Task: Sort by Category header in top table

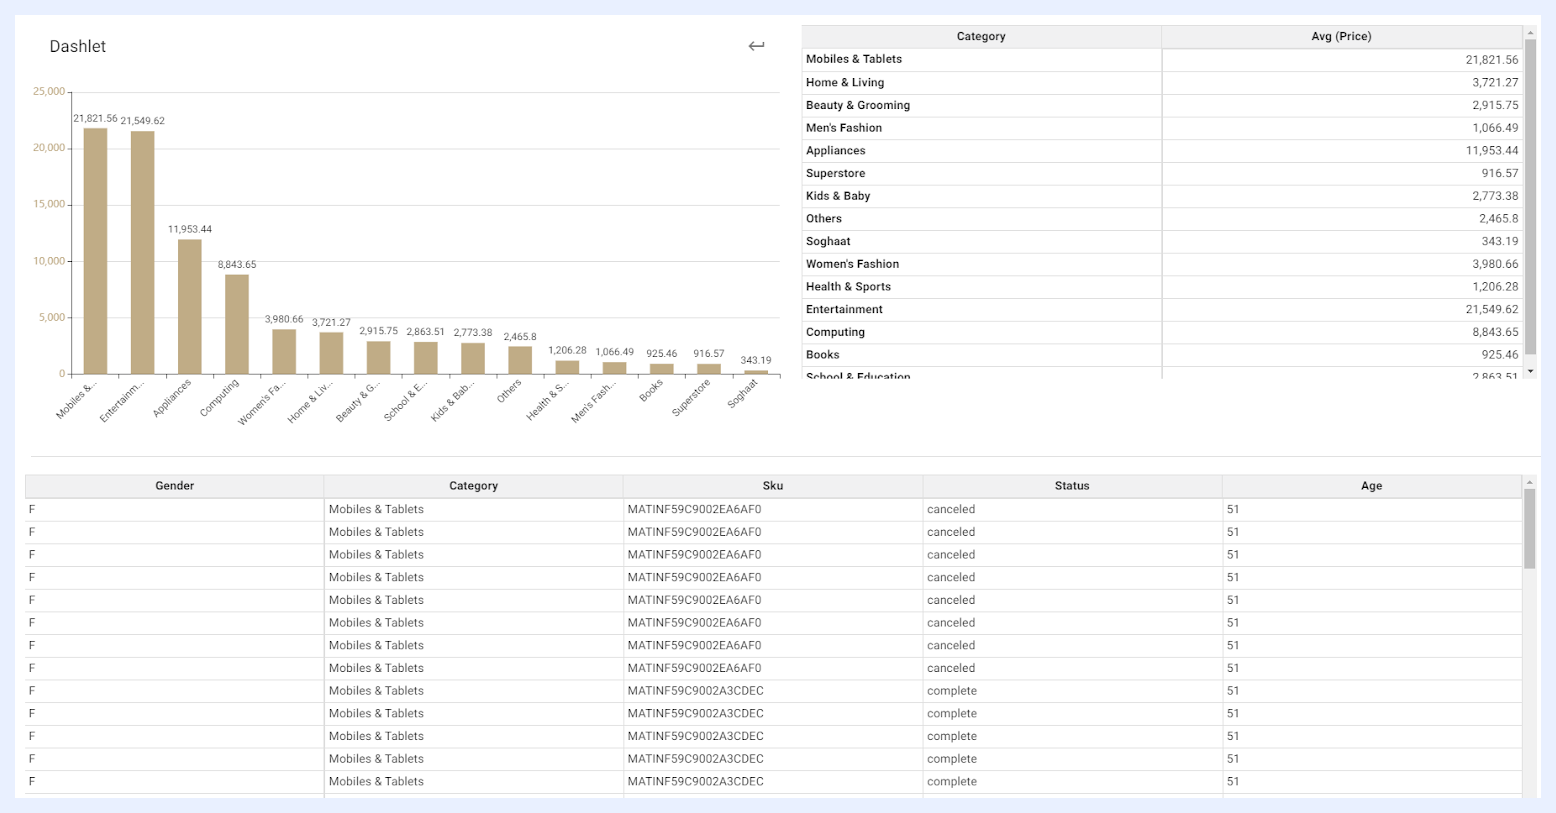Action: (981, 36)
